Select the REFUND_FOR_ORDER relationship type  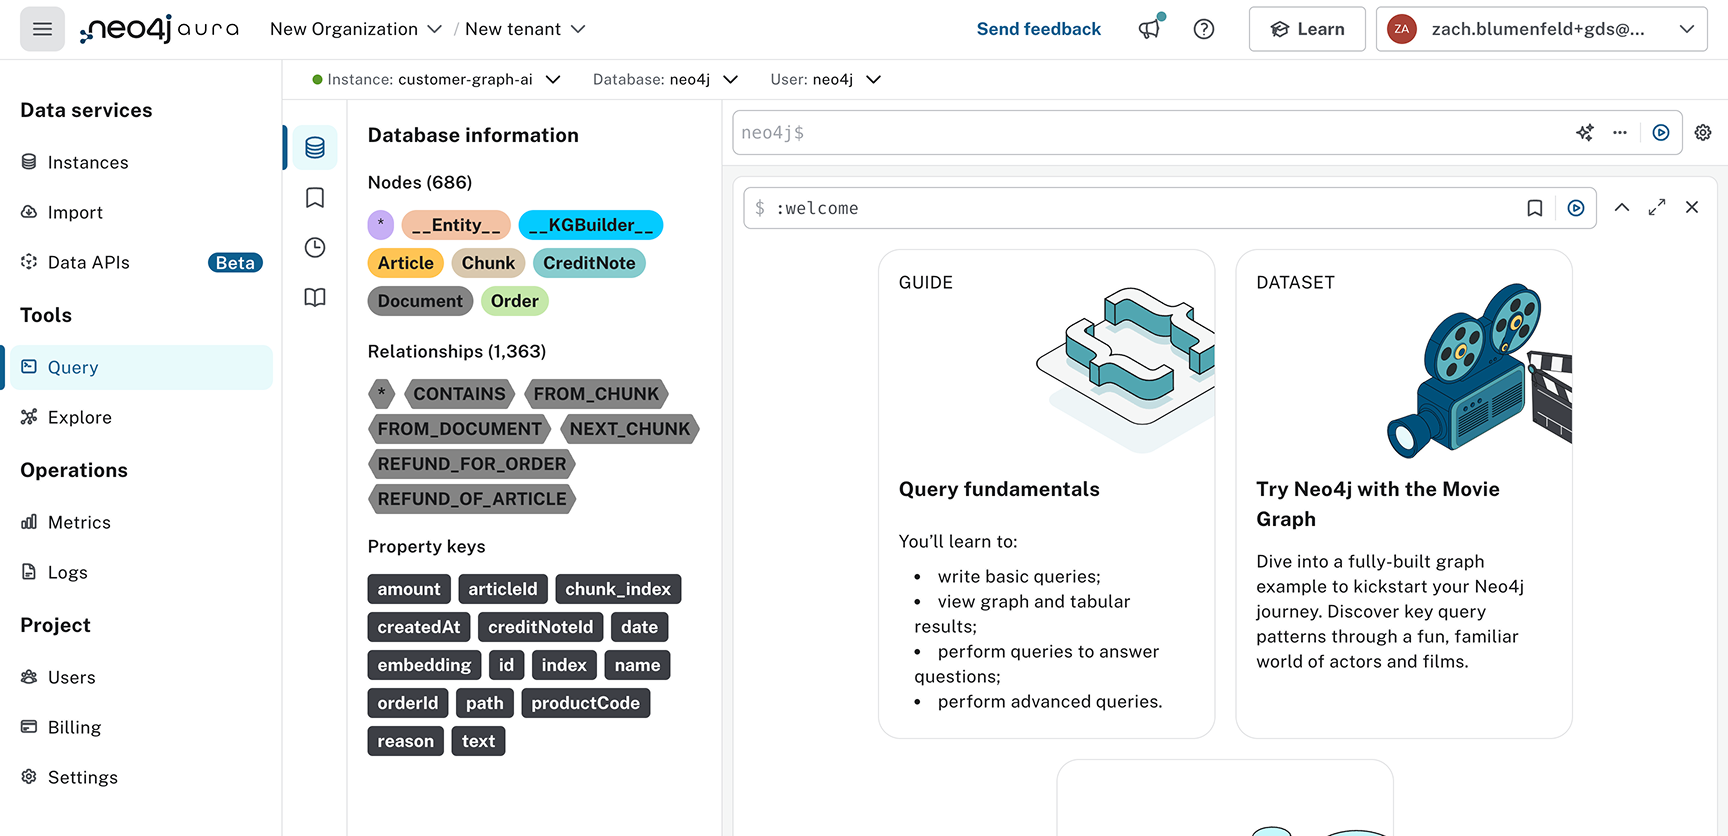(x=472, y=464)
